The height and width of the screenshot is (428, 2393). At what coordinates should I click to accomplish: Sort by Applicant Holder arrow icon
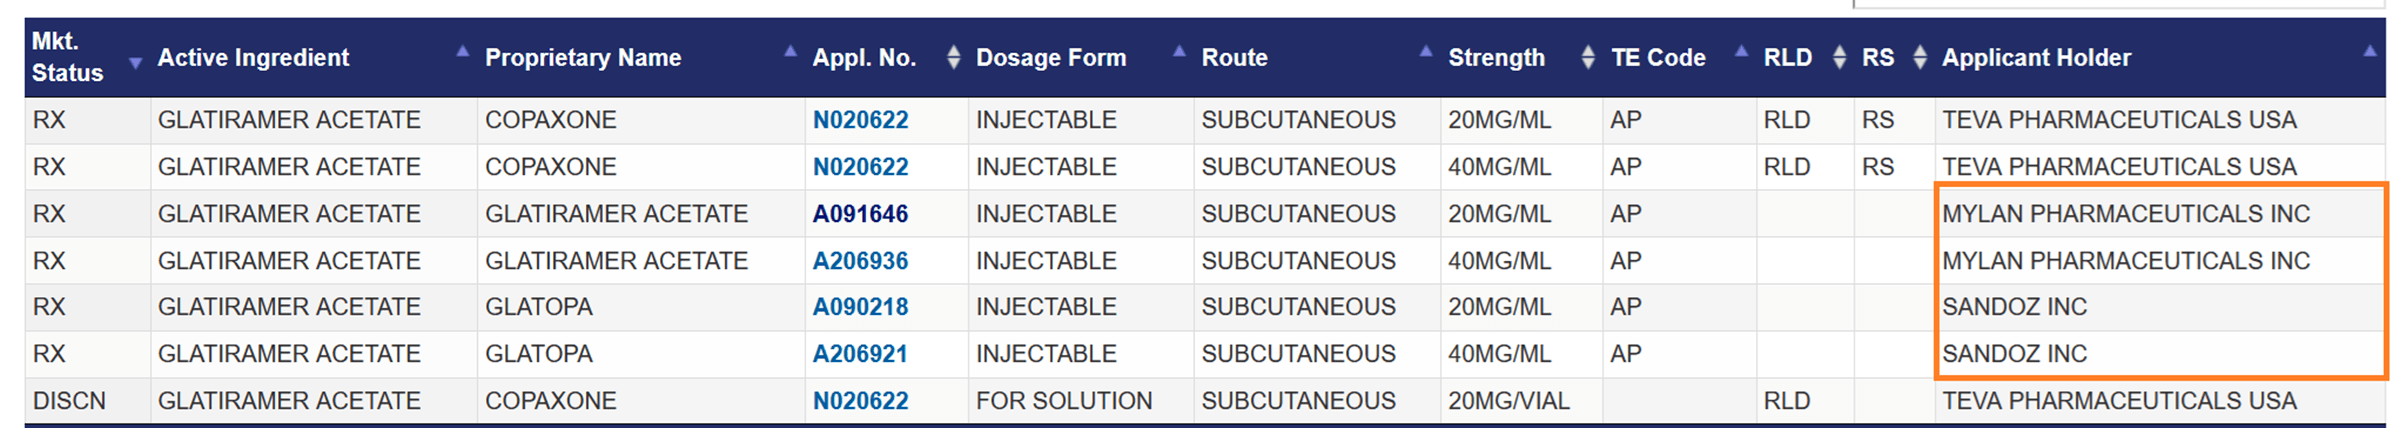2369,51
